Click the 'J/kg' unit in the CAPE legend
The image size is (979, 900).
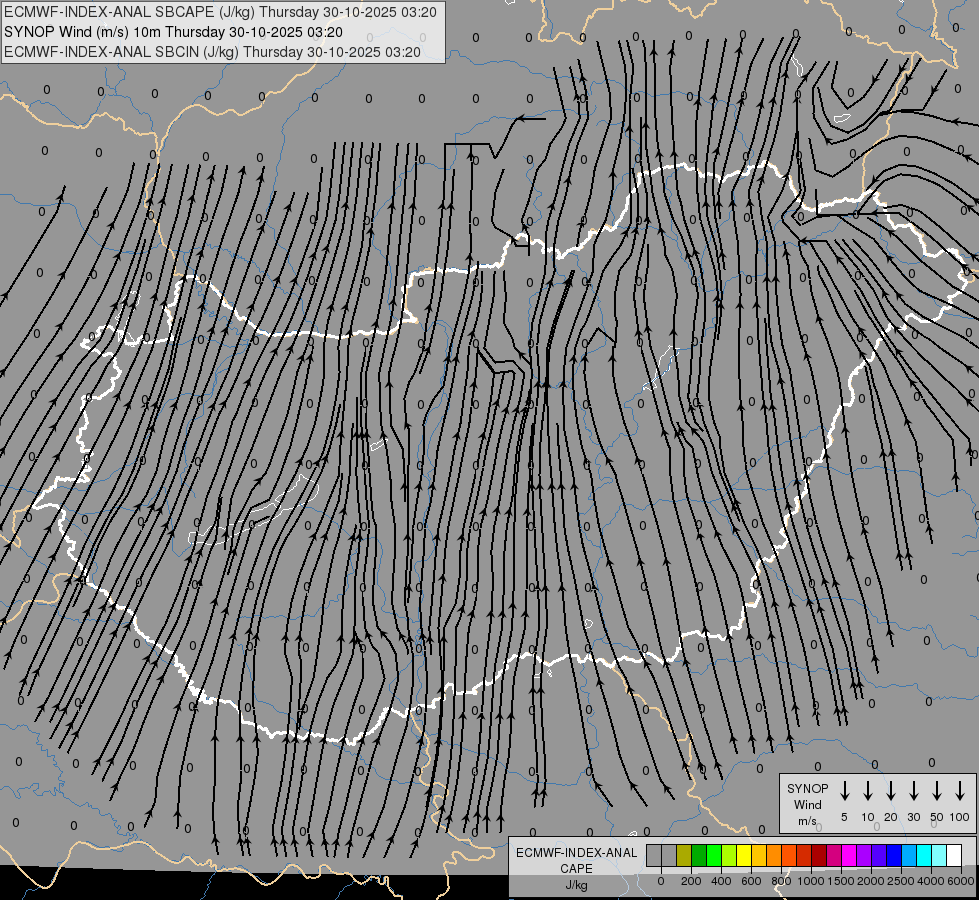pos(576,885)
